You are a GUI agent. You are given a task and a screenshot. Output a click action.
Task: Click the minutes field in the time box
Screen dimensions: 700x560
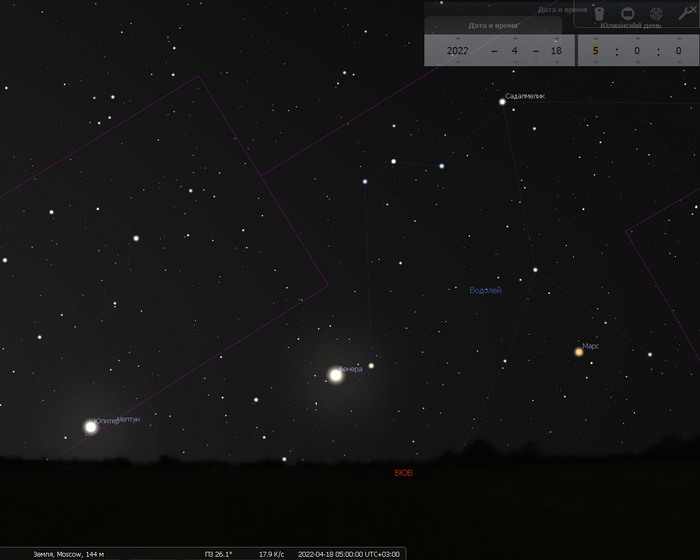[638, 50]
